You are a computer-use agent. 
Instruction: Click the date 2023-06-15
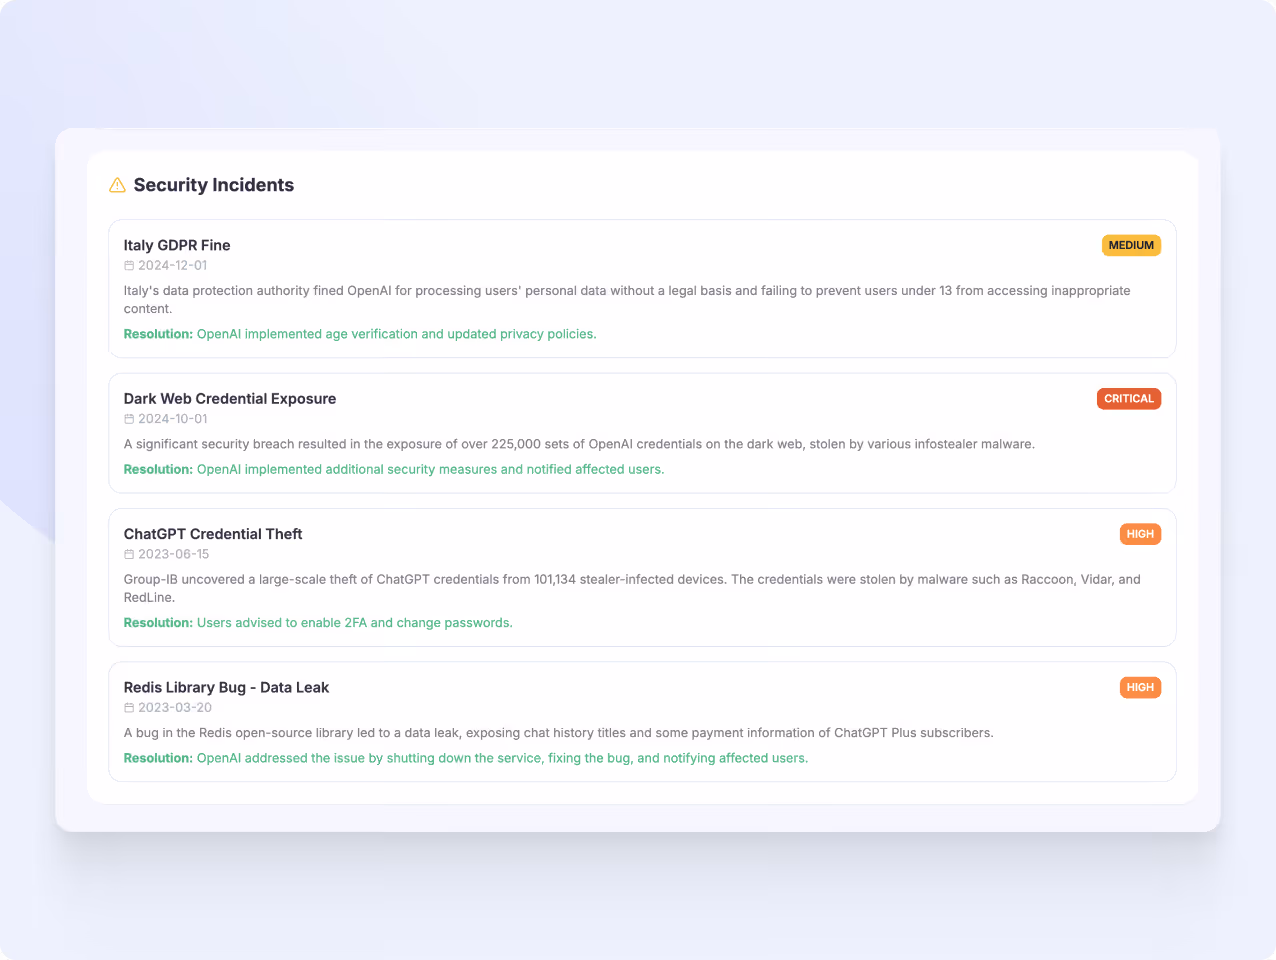(174, 554)
